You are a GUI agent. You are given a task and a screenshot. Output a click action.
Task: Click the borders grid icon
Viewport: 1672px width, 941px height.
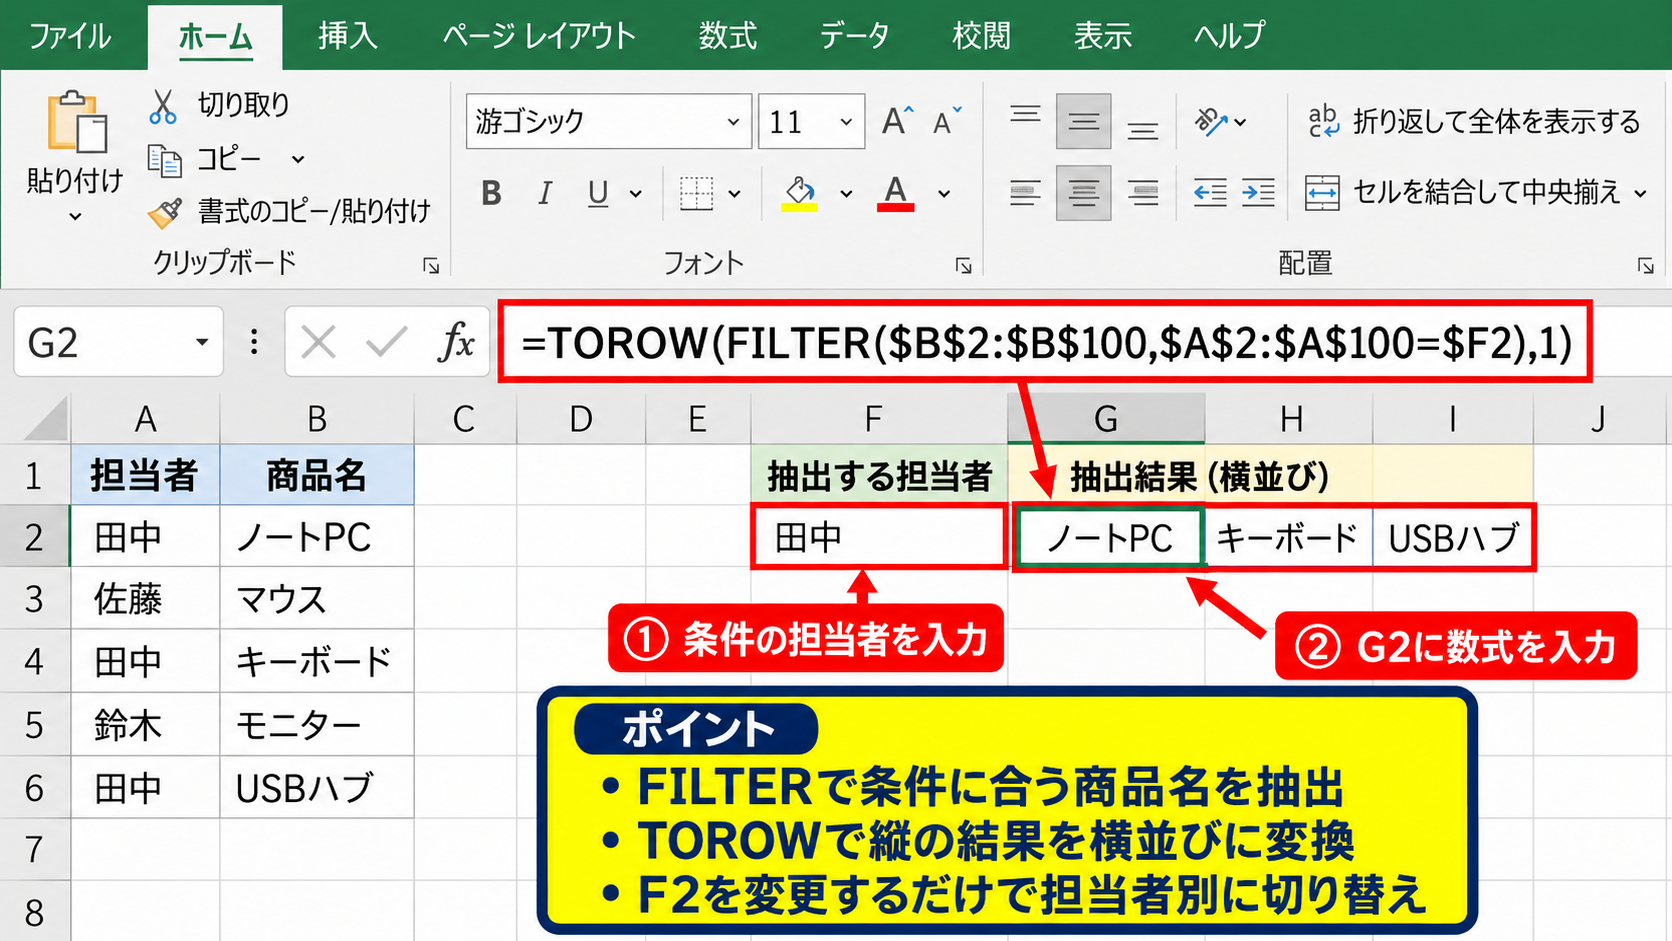click(696, 193)
